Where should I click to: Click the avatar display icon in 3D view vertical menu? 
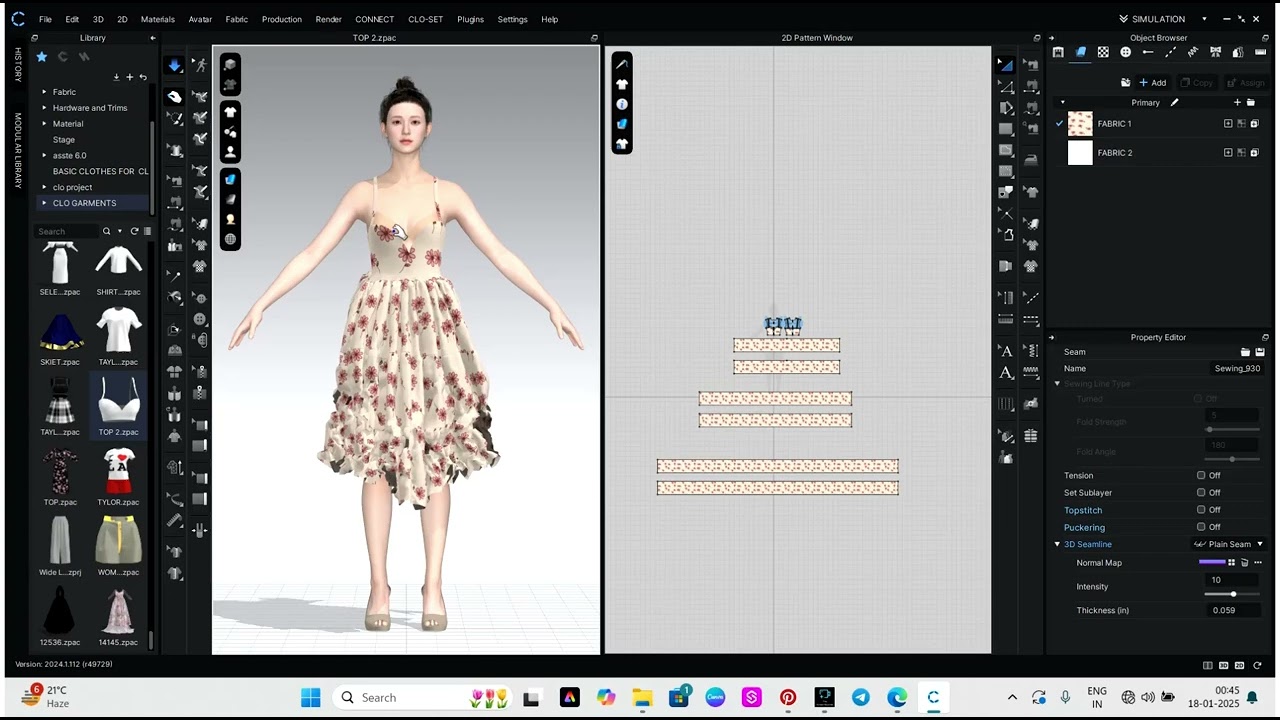[230, 152]
